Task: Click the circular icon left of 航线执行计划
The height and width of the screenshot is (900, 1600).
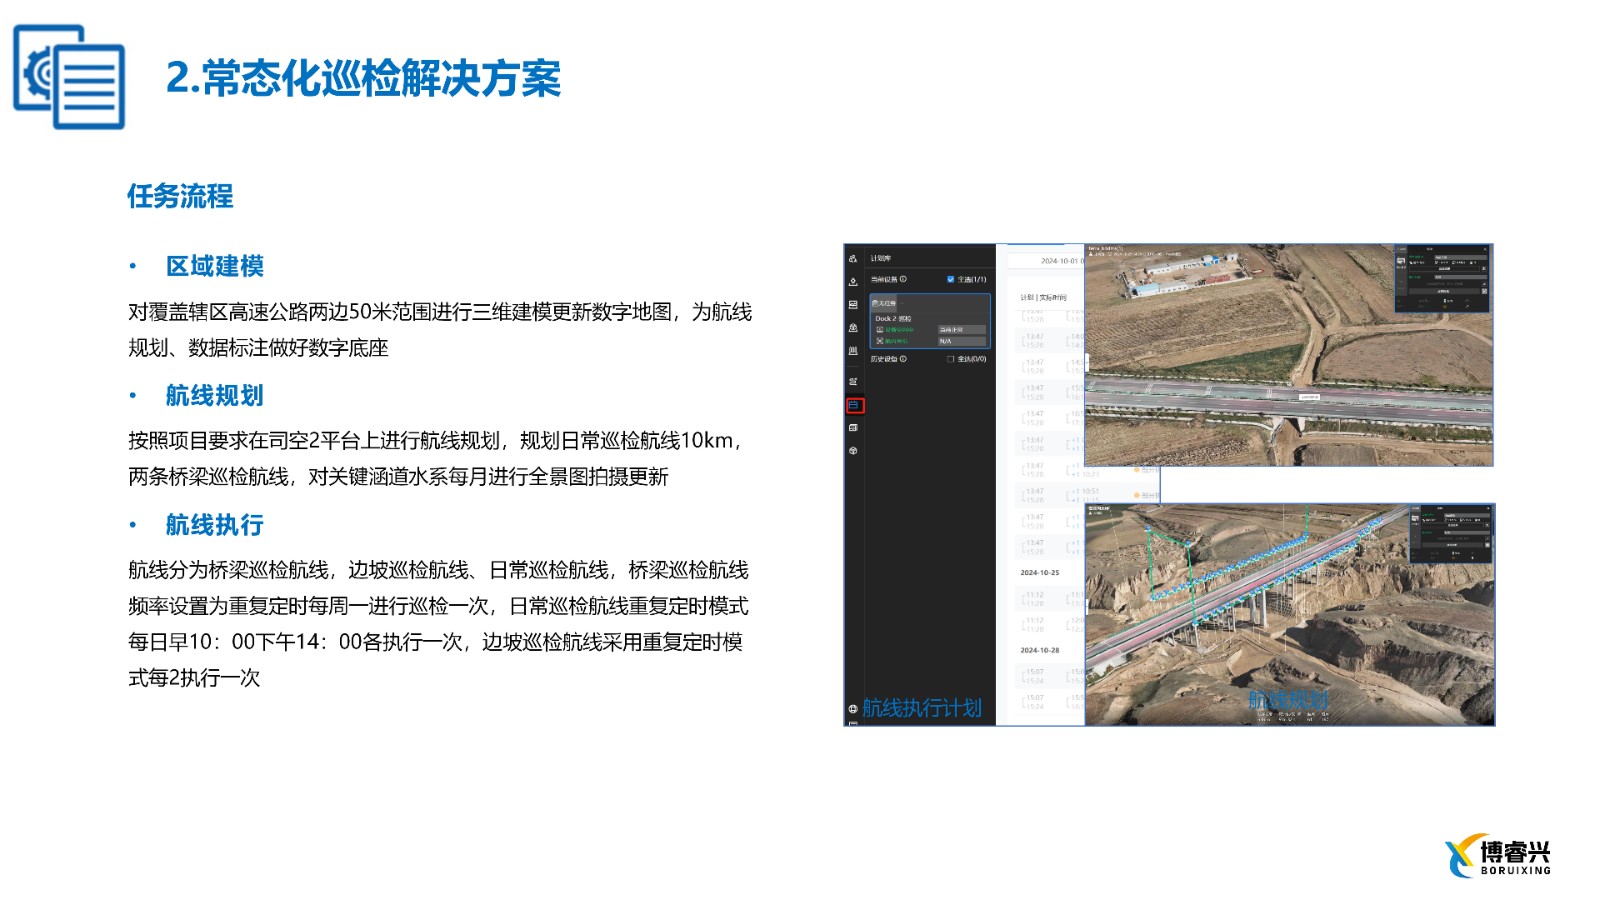Action: [853, 709]
